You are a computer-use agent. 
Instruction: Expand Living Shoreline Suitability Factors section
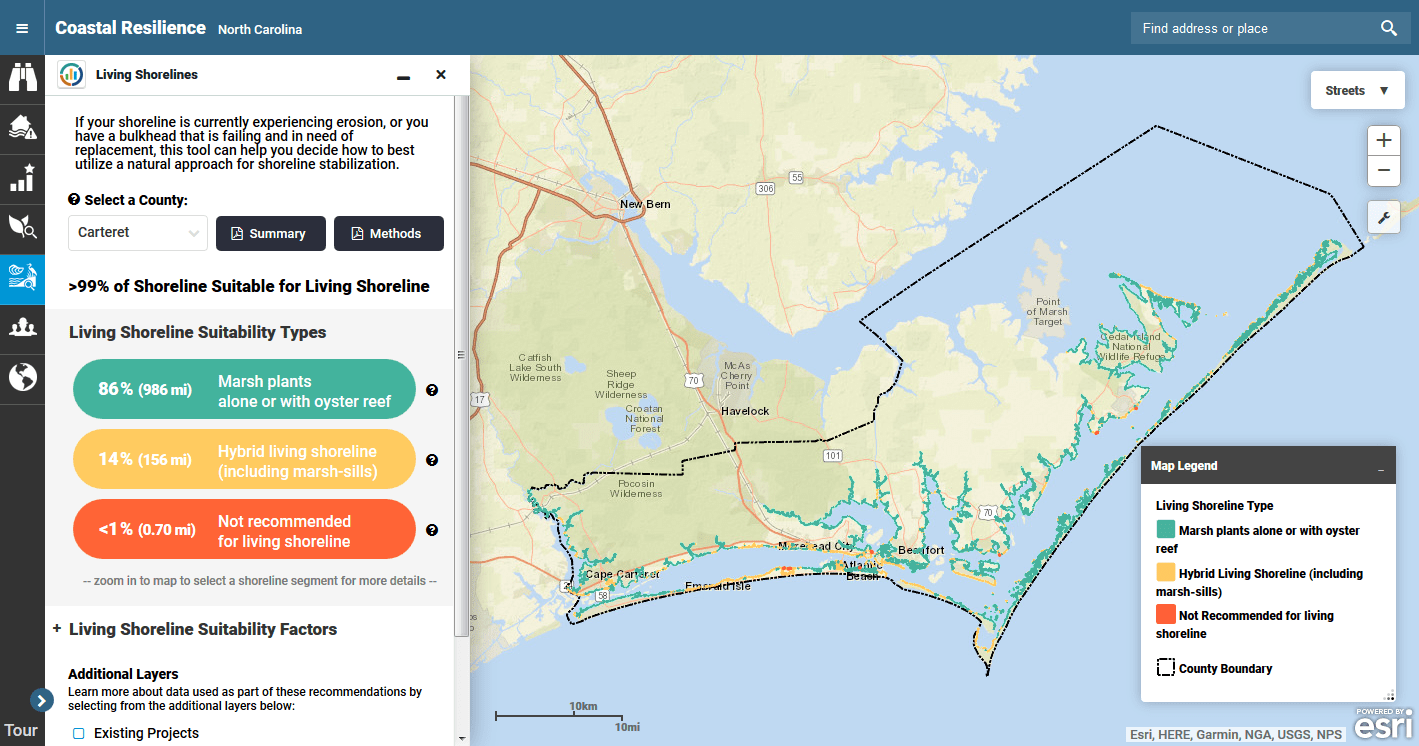55,629
